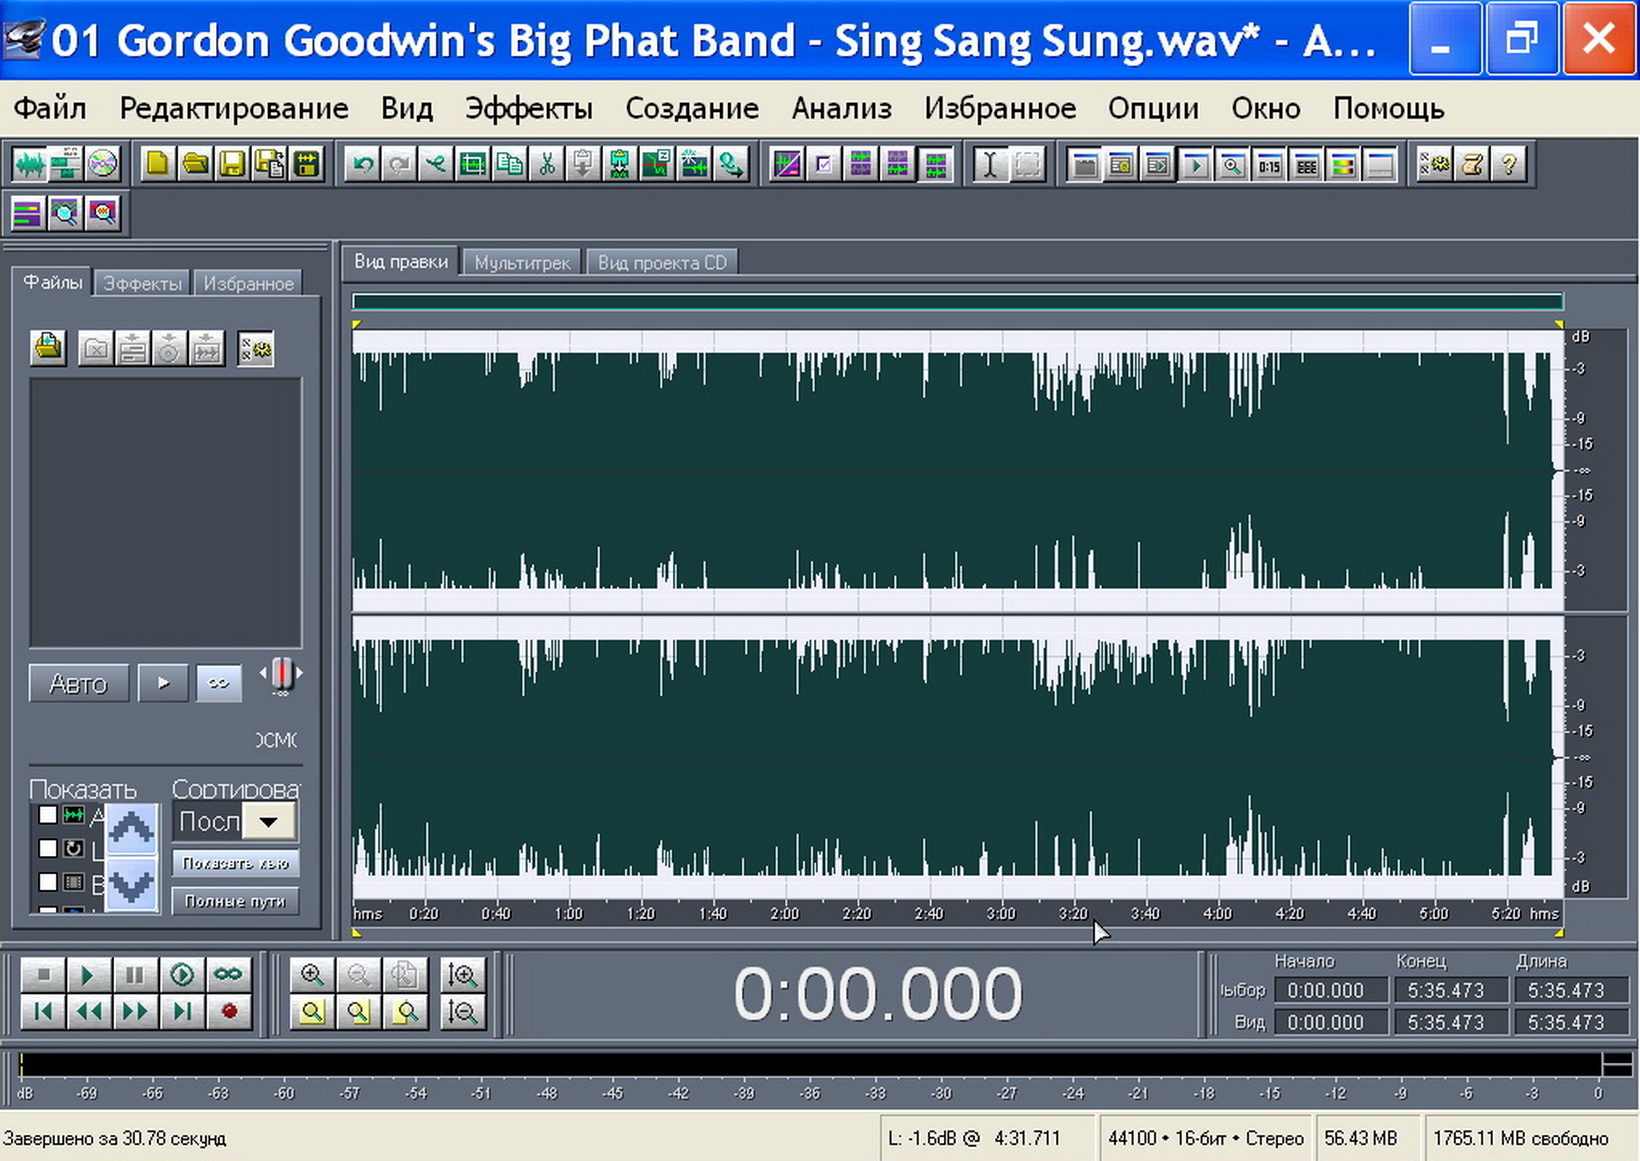
Task: Check the loop files show checkbox
Action: [47, 848]
